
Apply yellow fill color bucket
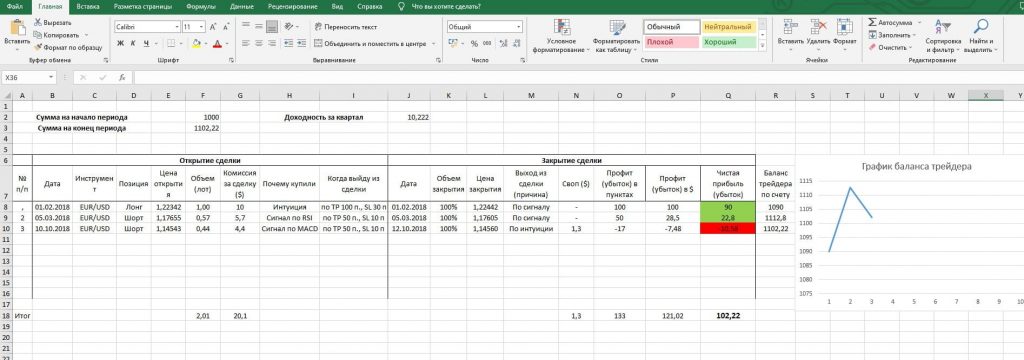pos(196,44)
